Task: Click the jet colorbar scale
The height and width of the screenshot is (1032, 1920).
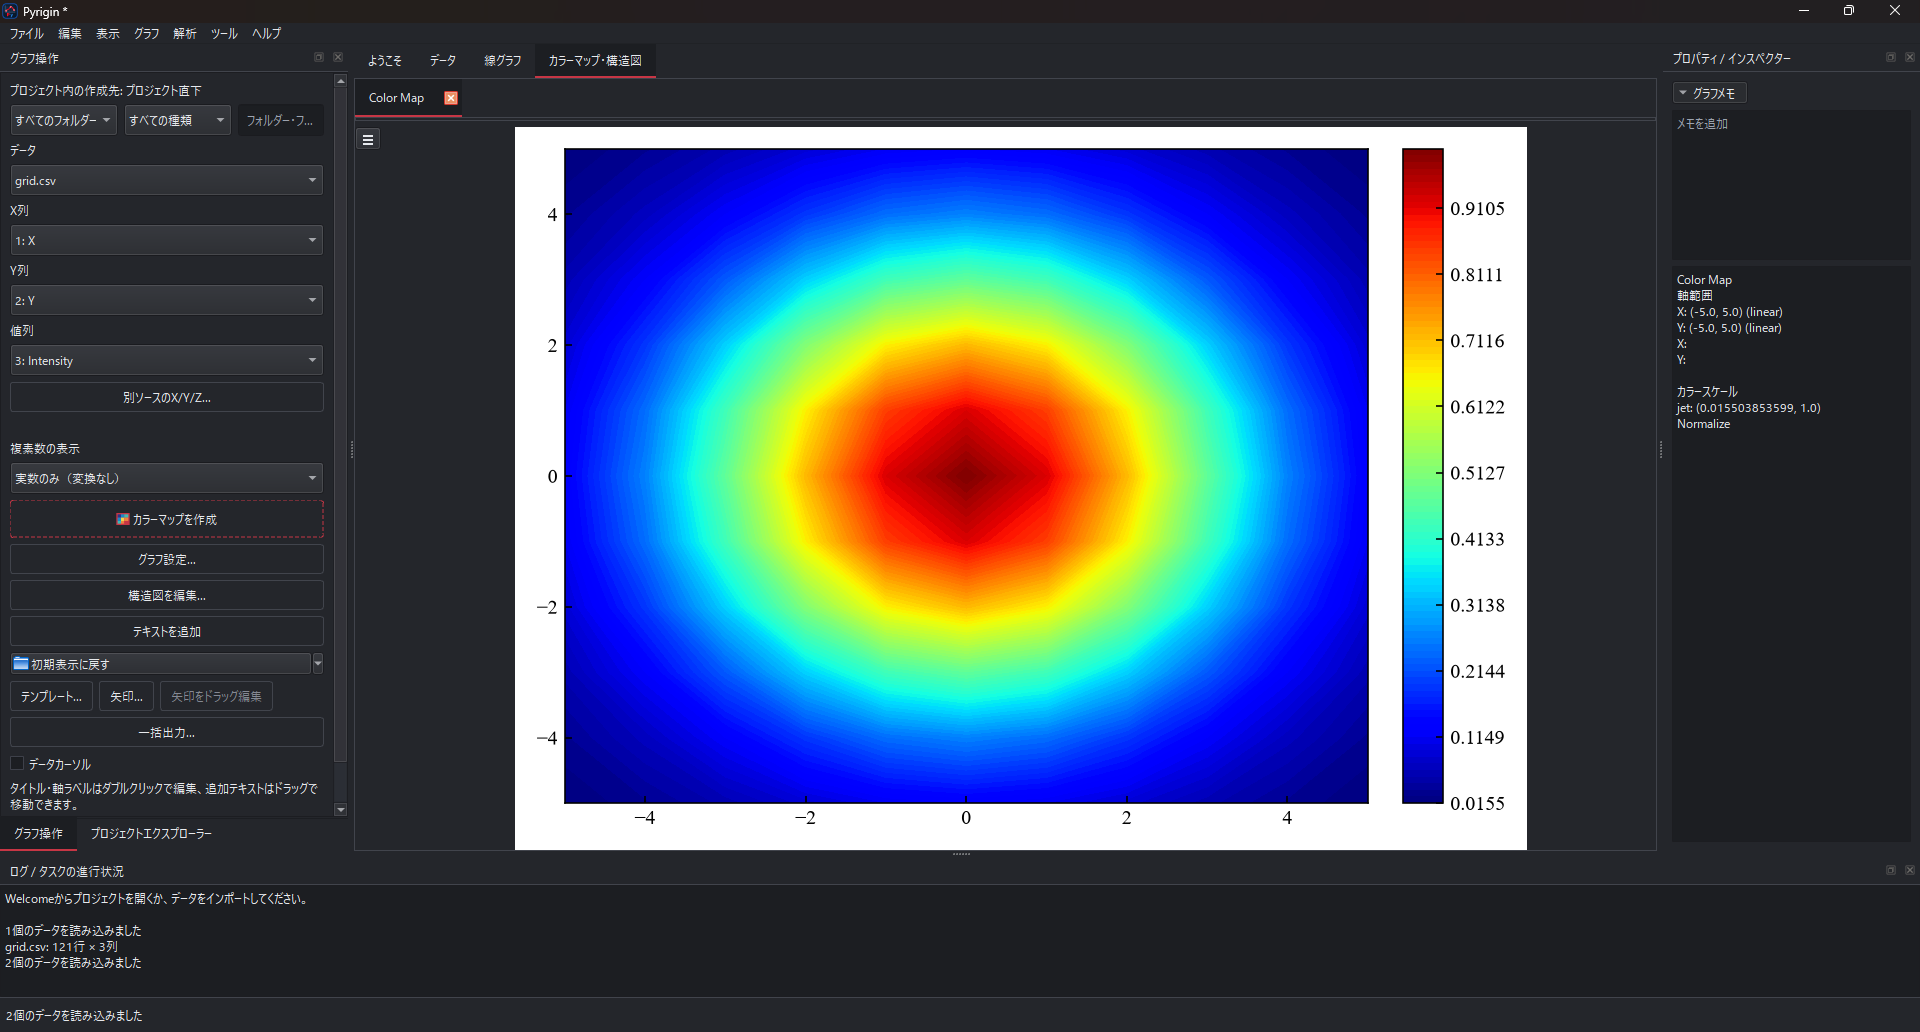Action: click(1422, 476)
